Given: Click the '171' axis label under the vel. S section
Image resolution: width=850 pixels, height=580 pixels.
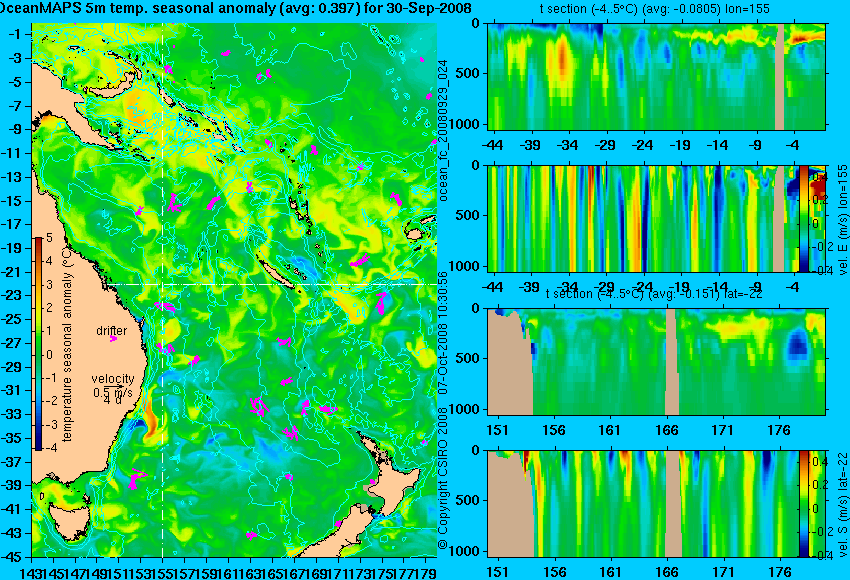Looking at the screenshot, I should (723, 572).
